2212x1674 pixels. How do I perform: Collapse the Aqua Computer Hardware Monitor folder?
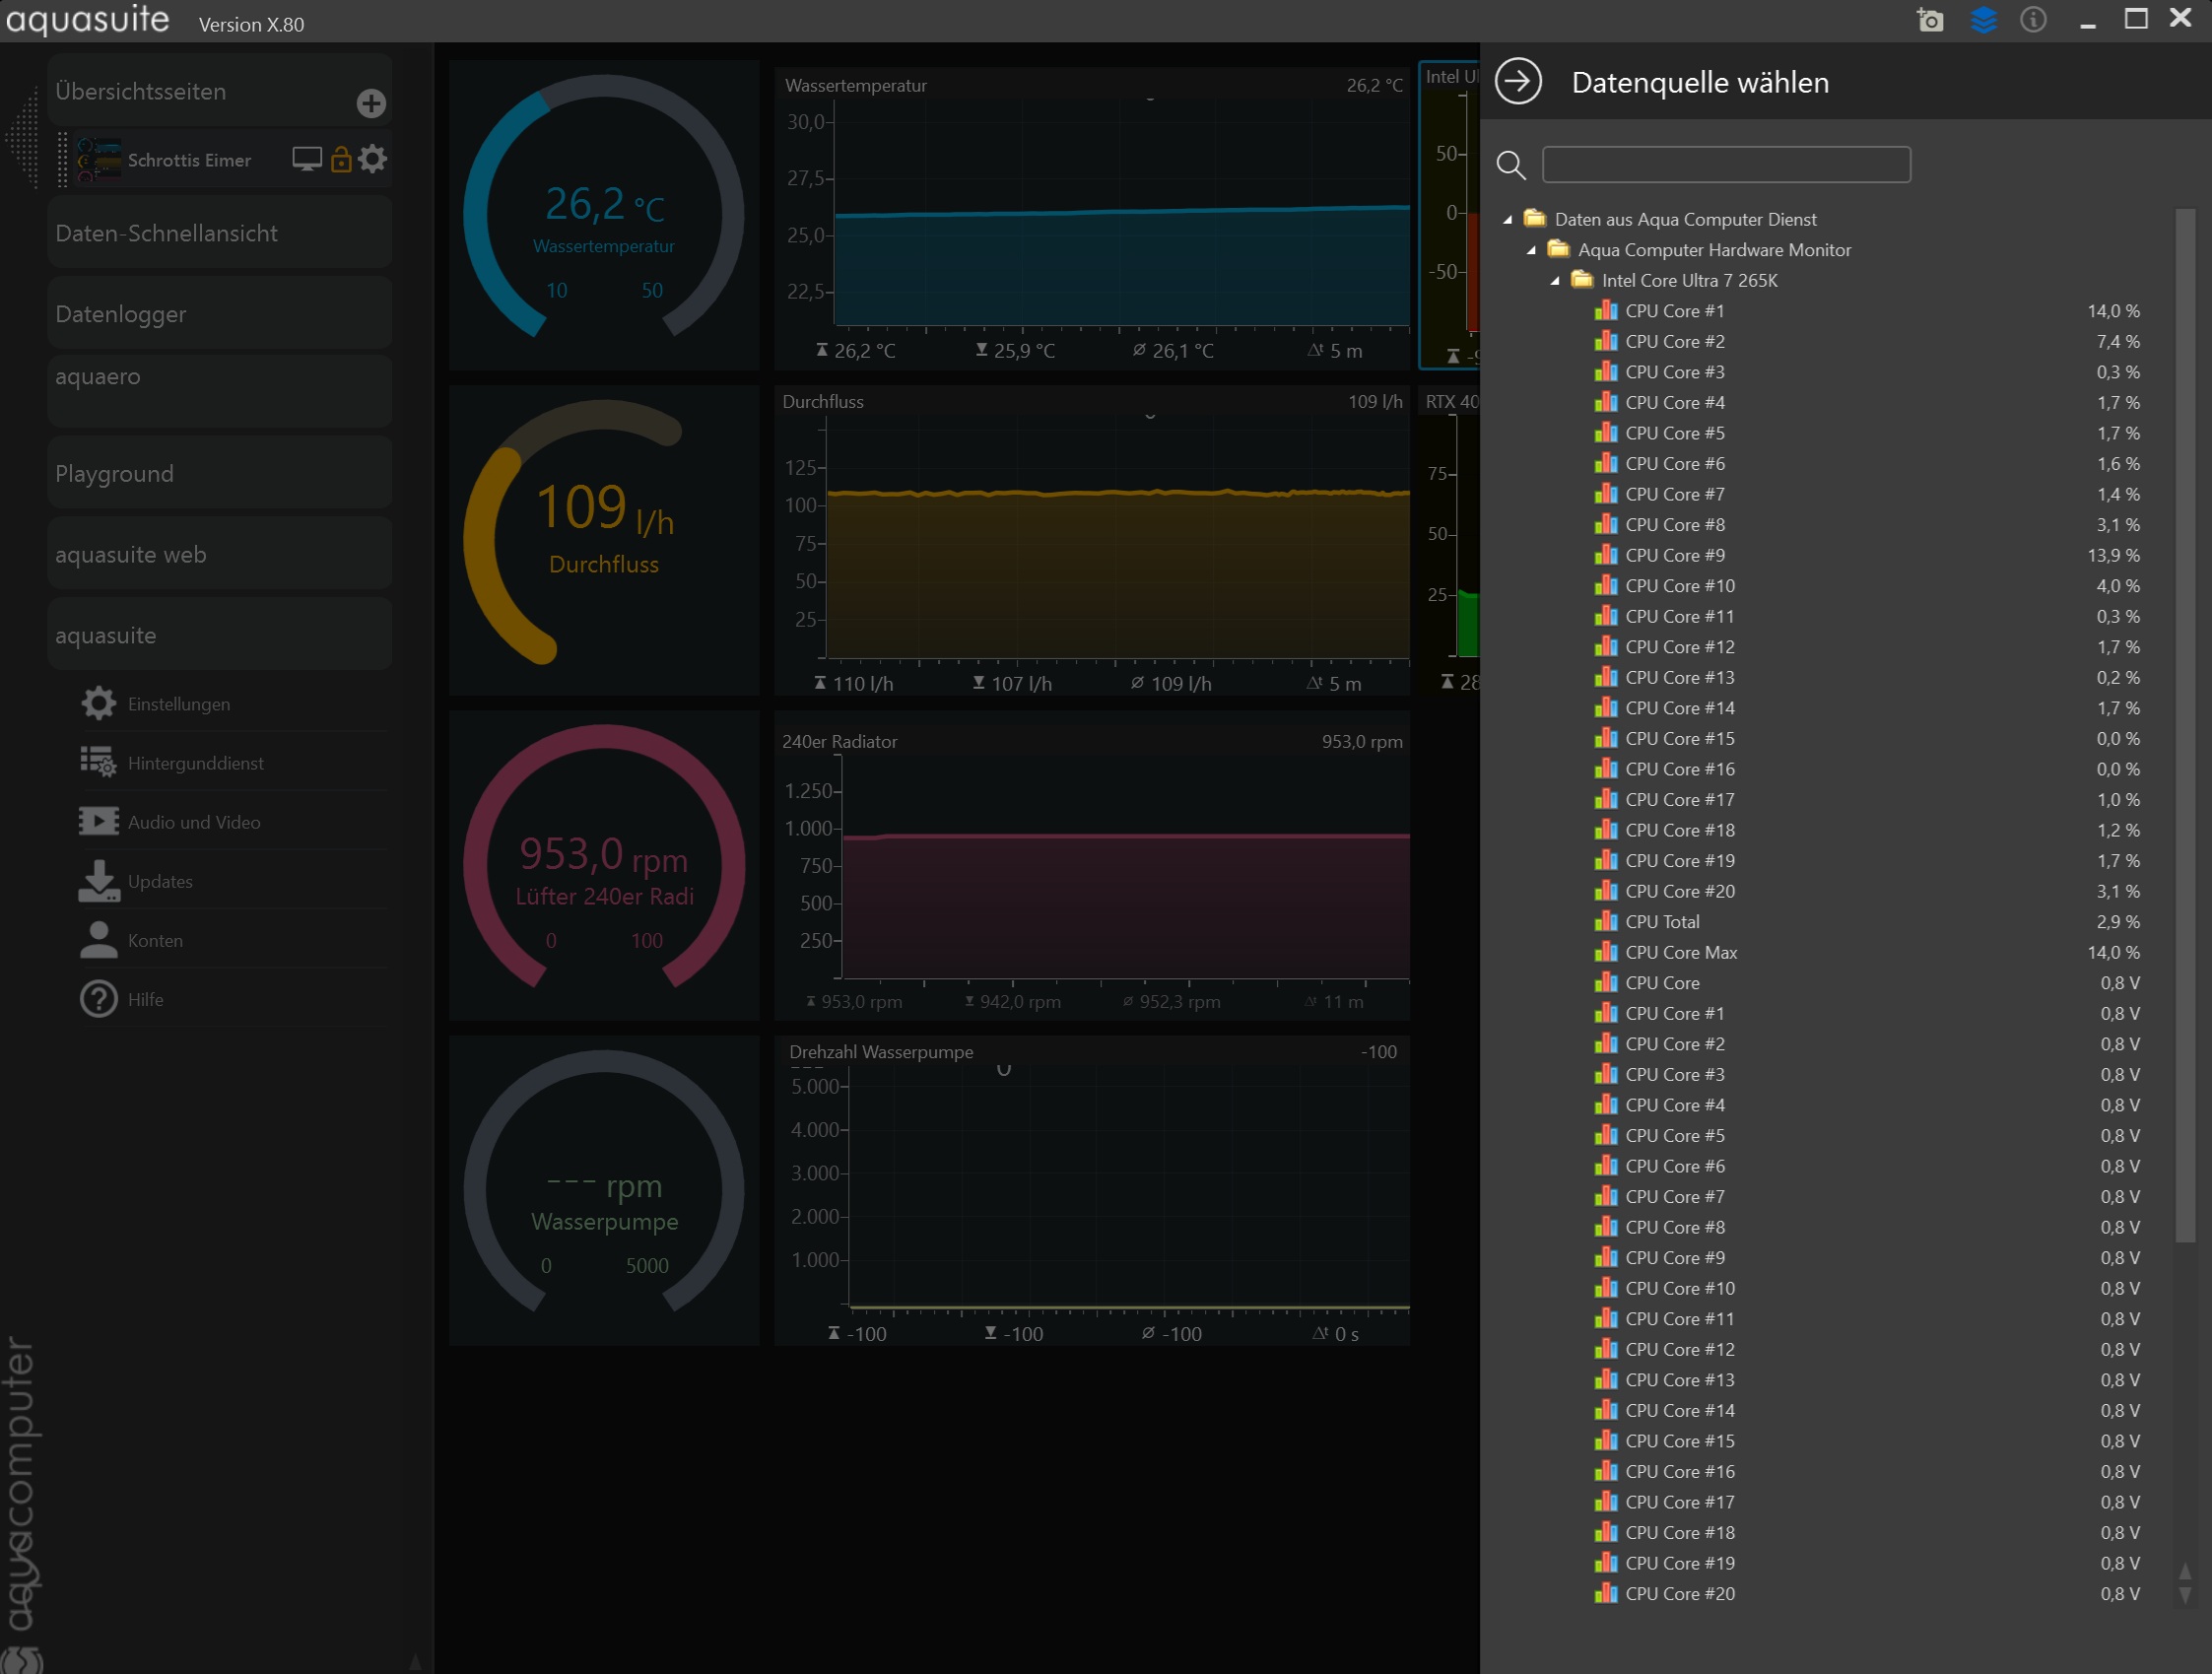(x=1531, y=251)
